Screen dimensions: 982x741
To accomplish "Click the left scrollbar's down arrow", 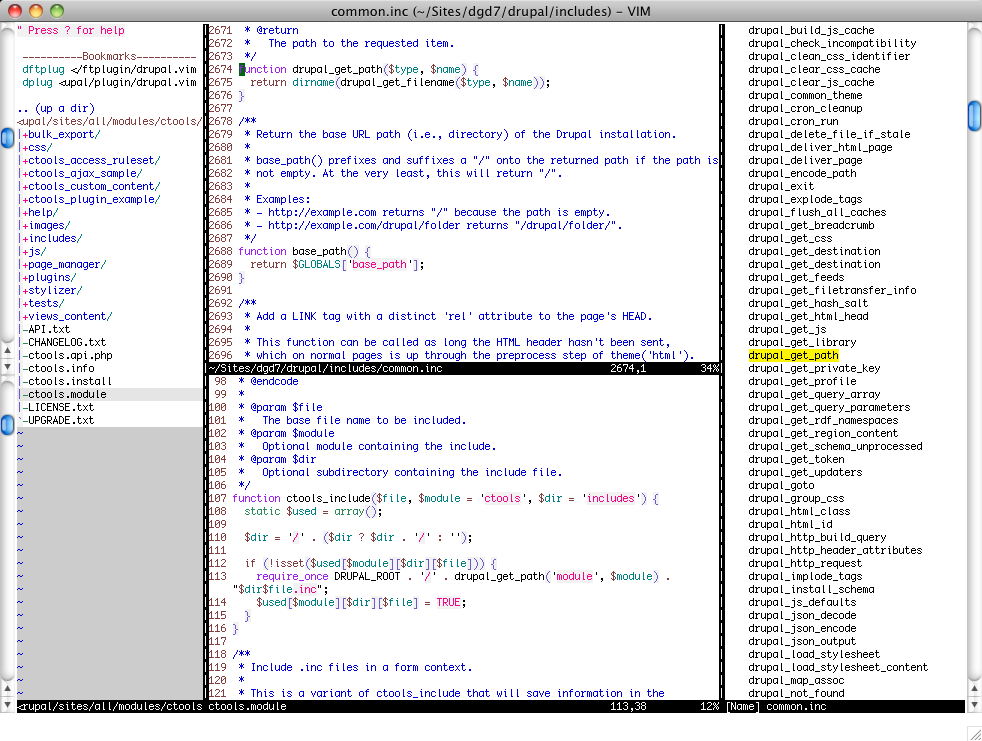I will (7, 705).
